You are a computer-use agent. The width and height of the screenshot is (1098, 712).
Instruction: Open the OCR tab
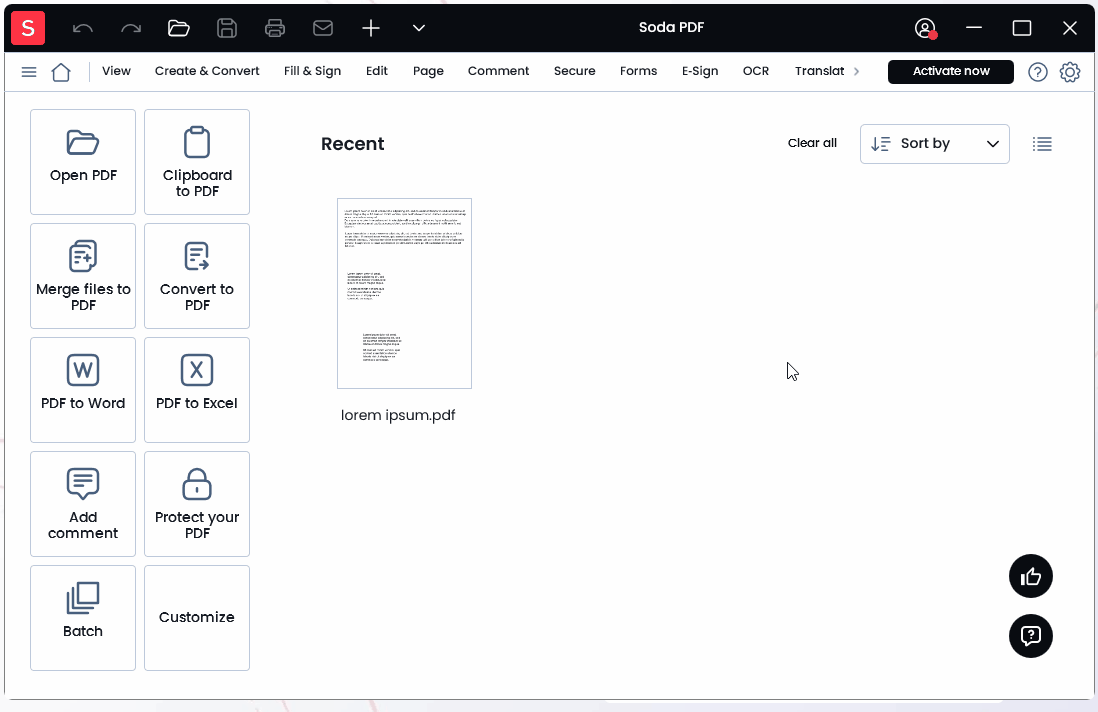(x=756, y=71)
